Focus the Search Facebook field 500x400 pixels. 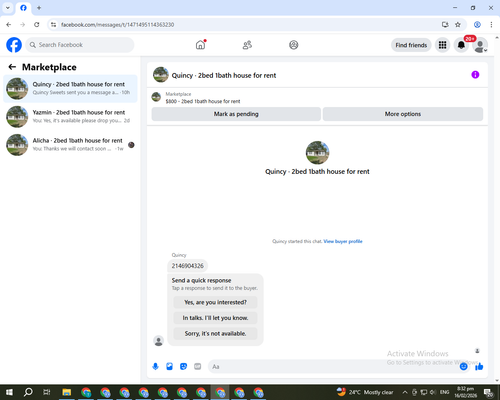(80, 45)
